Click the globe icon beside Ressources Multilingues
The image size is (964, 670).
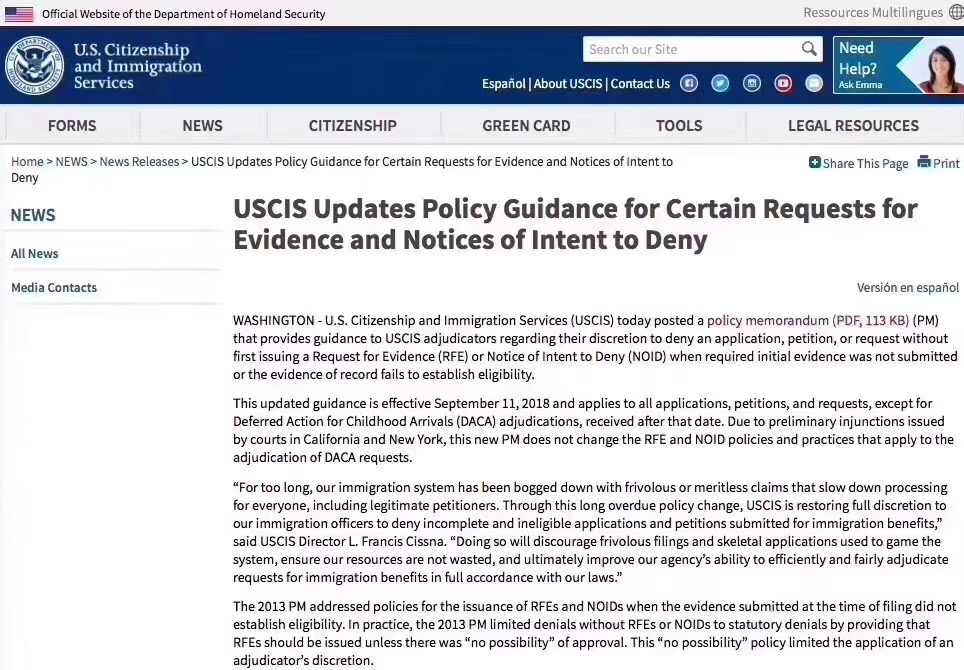(x=957, y=12)
